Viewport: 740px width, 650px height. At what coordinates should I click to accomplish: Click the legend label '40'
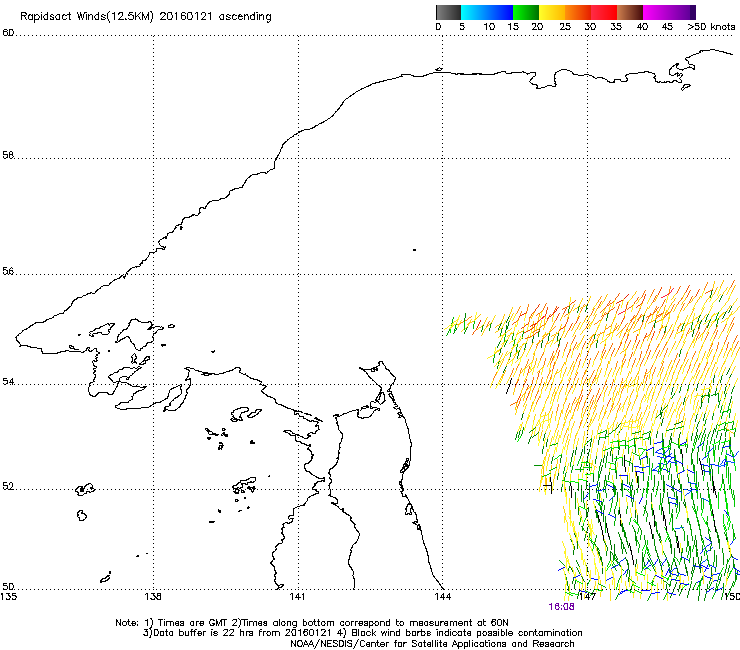pos(642,27)
